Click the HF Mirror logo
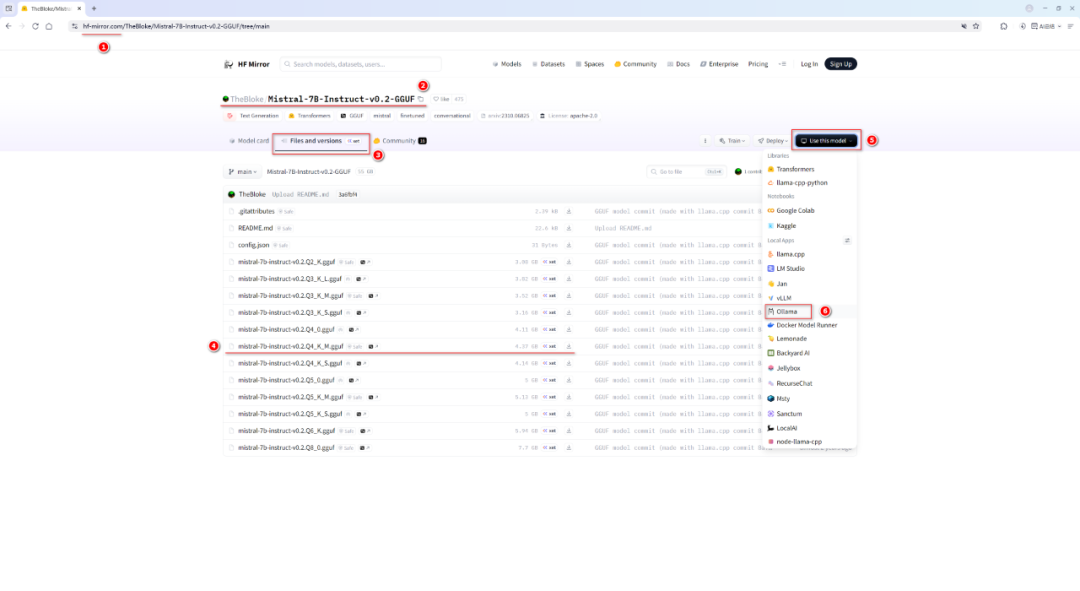1080x591 pixels. click(x=247, y=64)
